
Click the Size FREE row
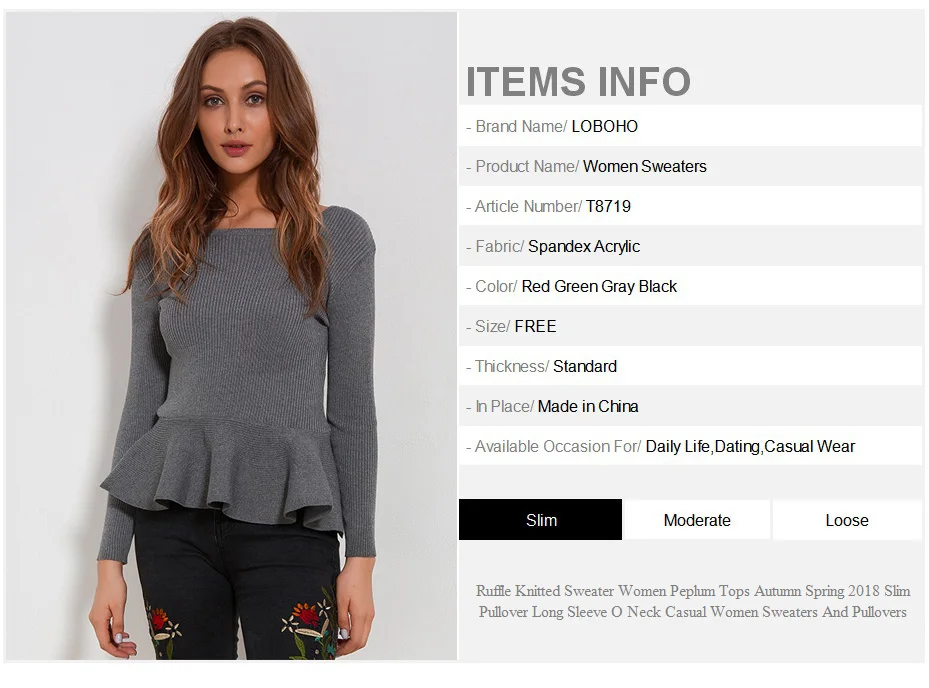click(690, 326)
